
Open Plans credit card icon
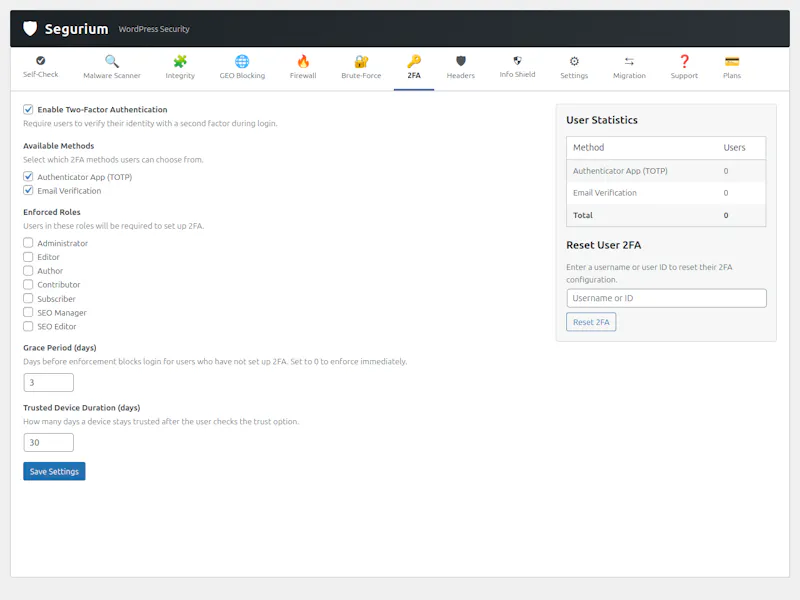click(x=732, y=61)
